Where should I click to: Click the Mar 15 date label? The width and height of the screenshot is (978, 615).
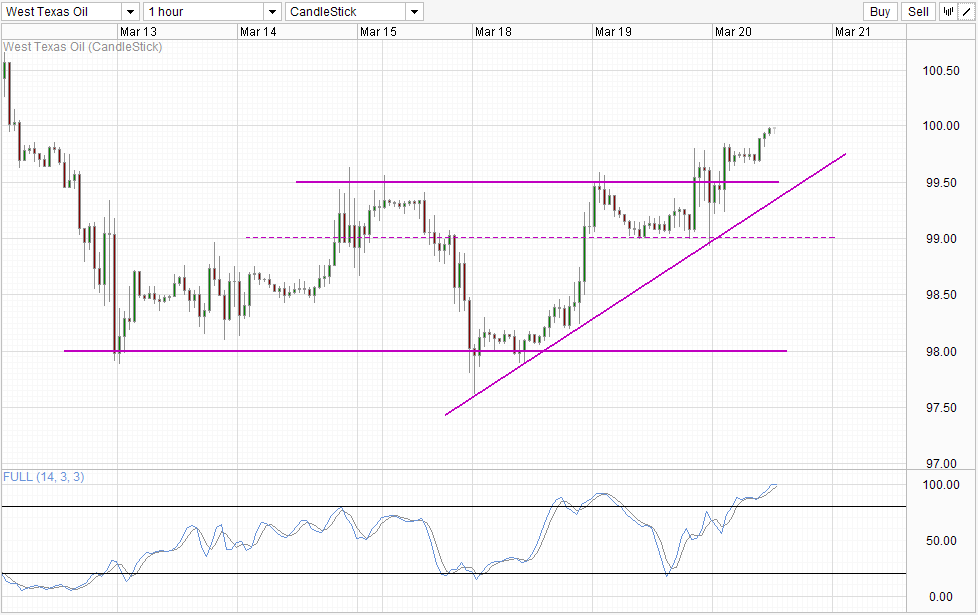point(378,32)
